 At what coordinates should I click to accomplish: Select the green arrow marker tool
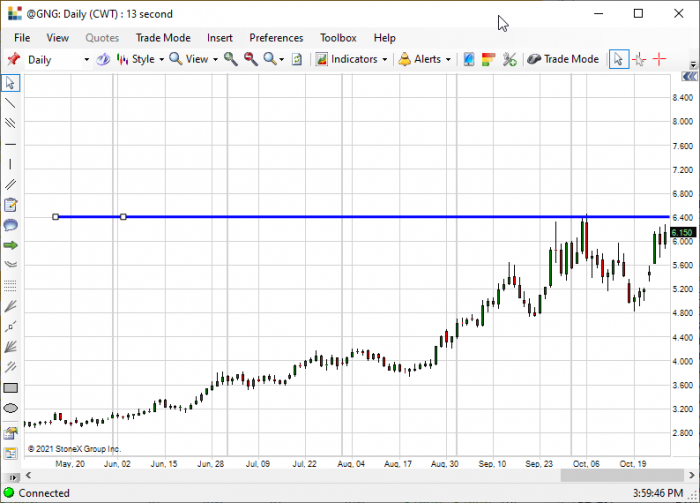[x=10, y=245]
